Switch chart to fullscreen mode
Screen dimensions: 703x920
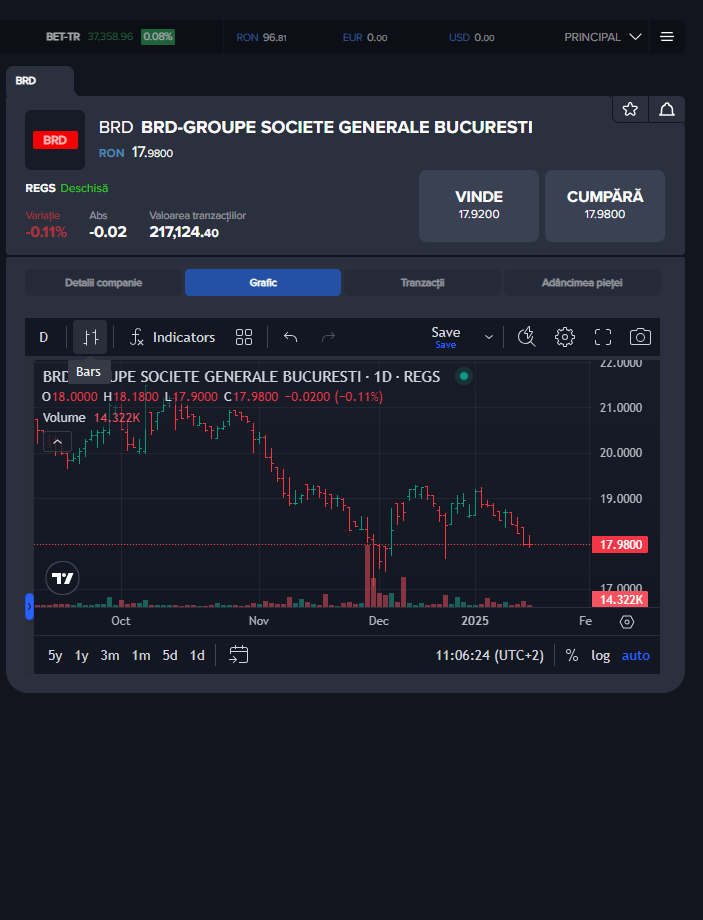[x=603, y=337]
